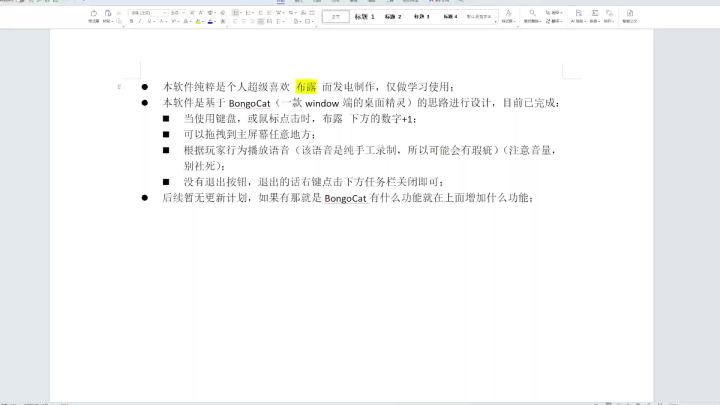The height and width of the screenshot is (405, 720).
Task: Expand the highlight color dropdown arrow
Action: point(203,22)
